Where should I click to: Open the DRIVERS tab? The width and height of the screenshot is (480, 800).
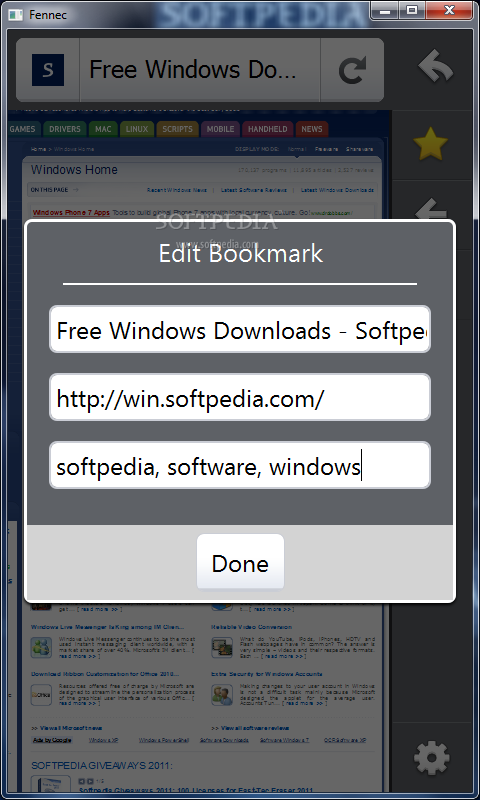(x=65, y=129)
